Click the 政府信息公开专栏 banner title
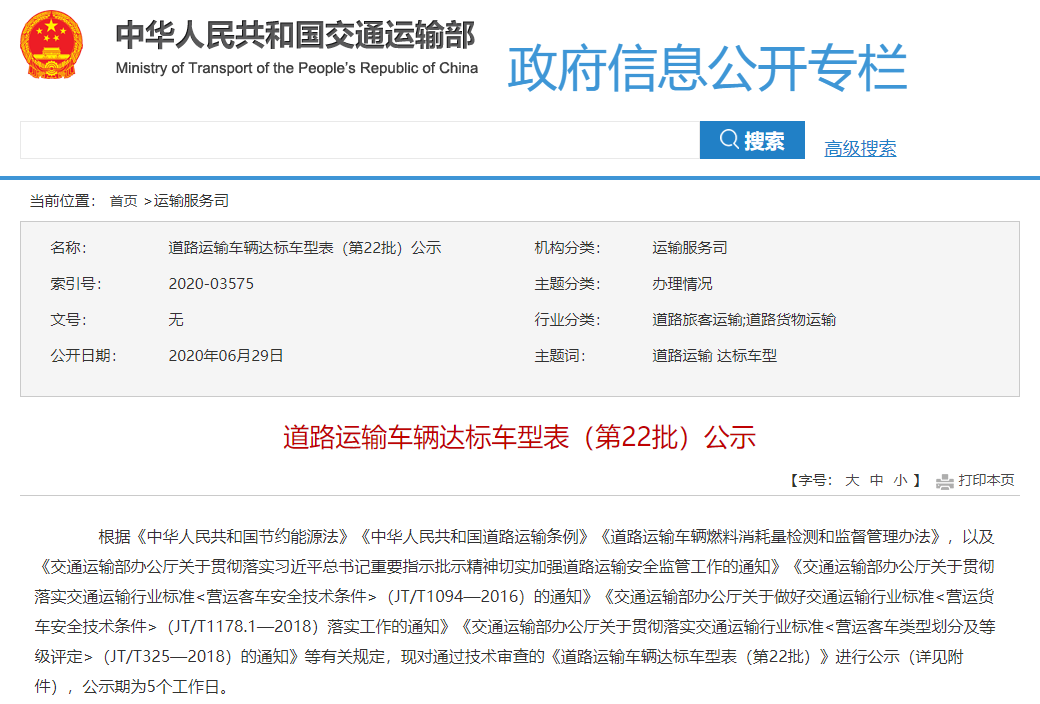The width and height of the screenshot is (1040, 704). pyautogui.click(x=707, y=68)
